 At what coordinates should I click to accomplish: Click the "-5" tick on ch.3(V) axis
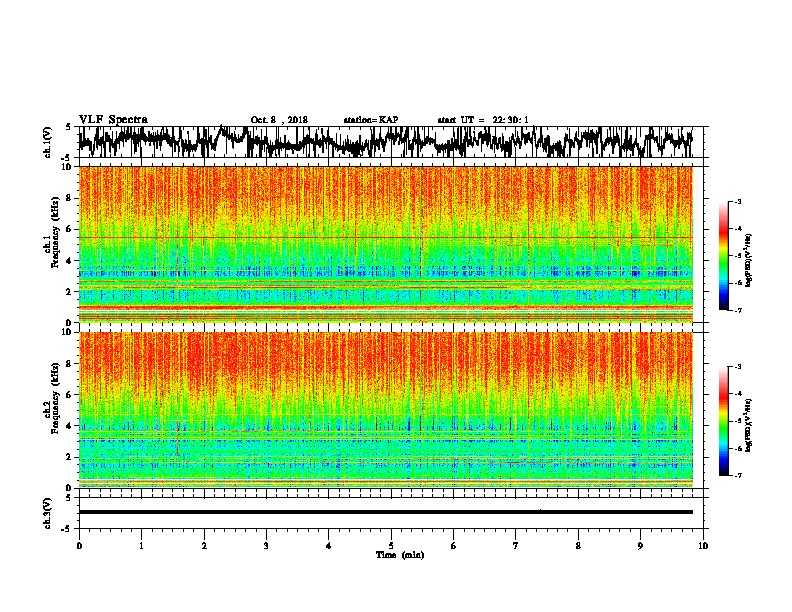pyautogui.click(x=67, y=529)
